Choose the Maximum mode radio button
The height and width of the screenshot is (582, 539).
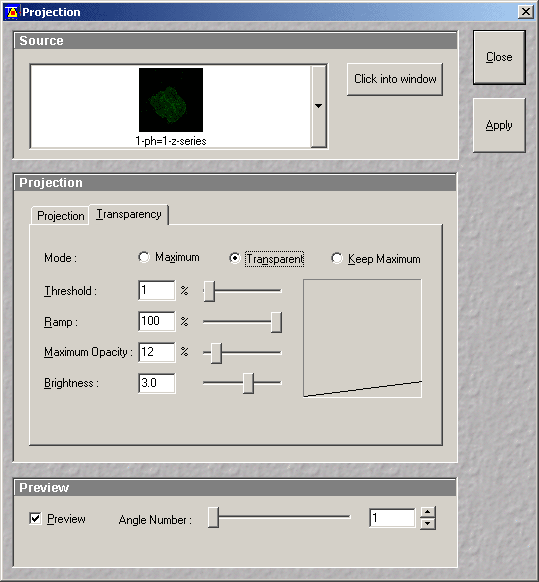(x=144, y=257)
